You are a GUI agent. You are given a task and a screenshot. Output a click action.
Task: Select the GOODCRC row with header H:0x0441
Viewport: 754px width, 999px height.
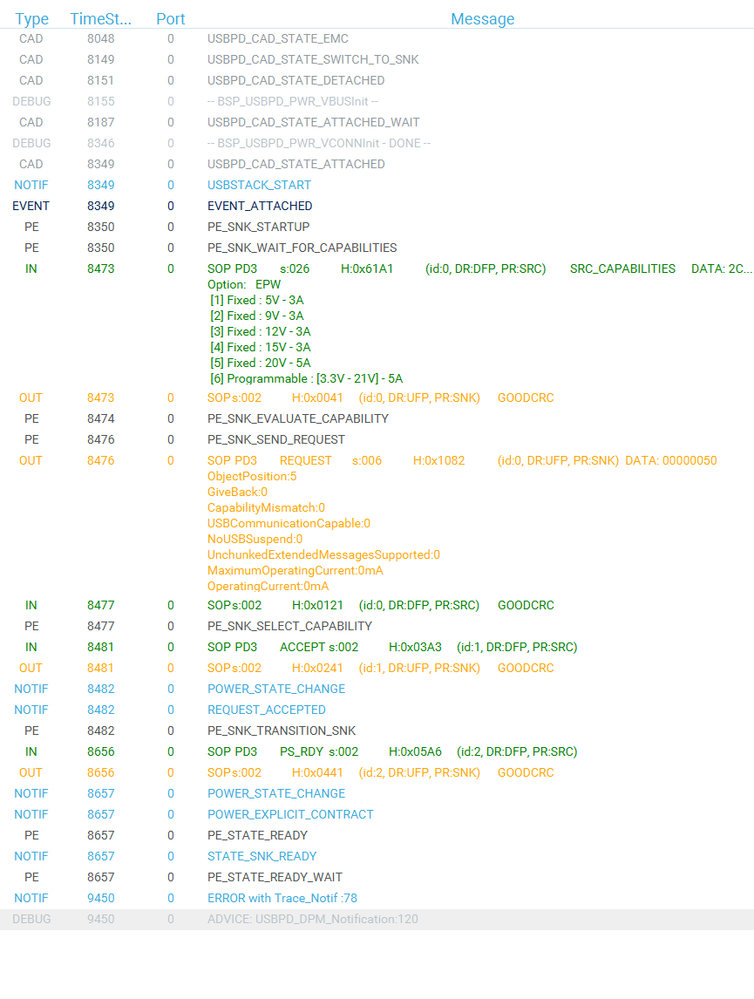tap(377, 773)
